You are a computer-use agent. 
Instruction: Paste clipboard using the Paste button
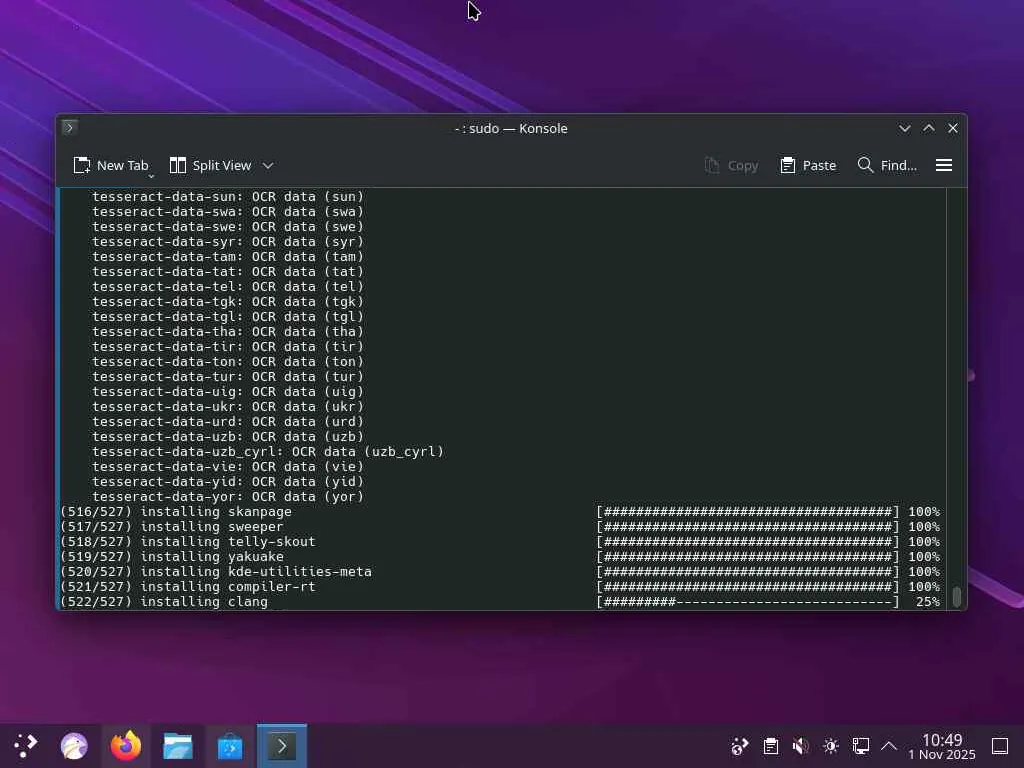[x=808, y=165]
